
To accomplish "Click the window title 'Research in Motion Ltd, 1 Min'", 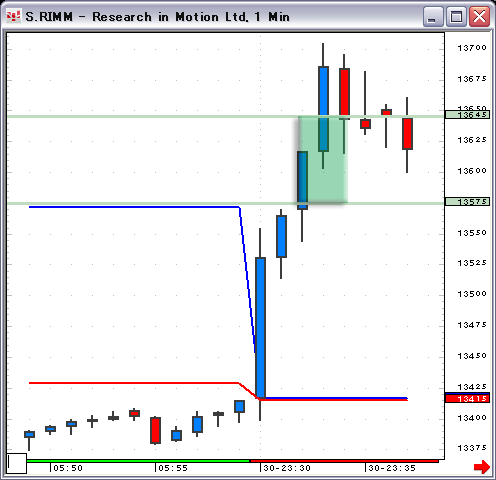I will (x=191, y=17).
